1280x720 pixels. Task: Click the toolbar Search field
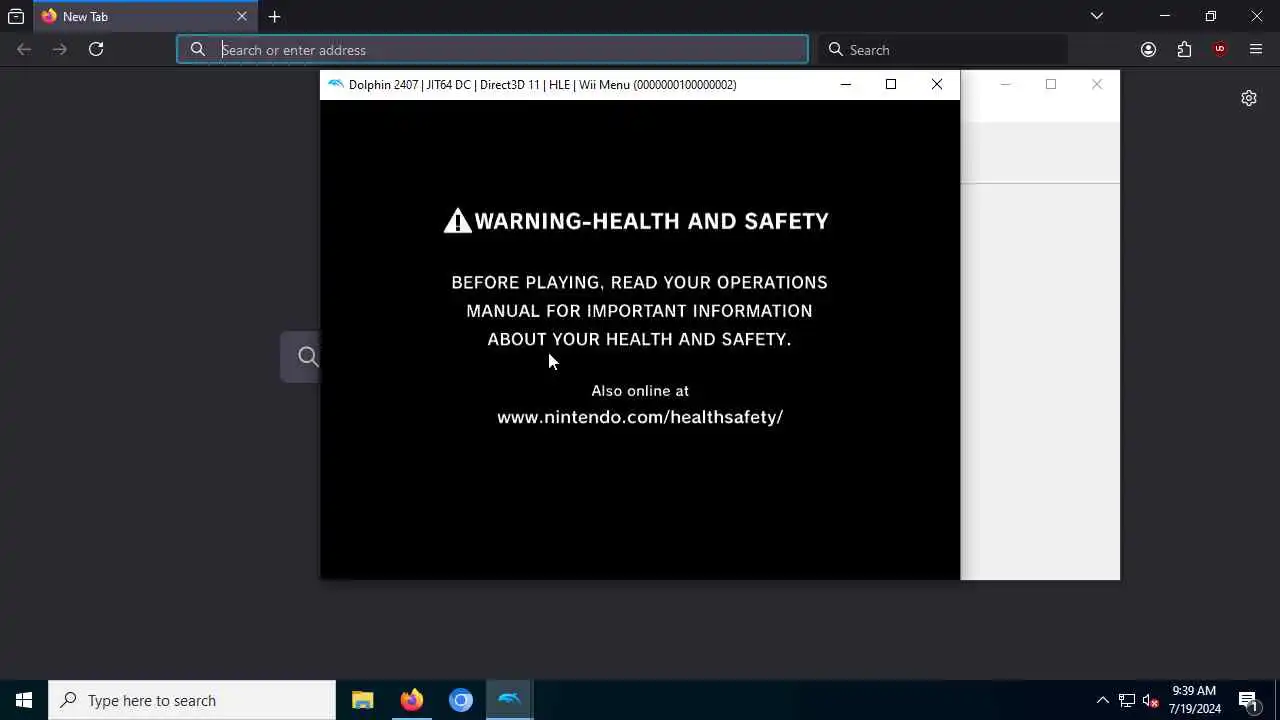click(x=943, y=49)
